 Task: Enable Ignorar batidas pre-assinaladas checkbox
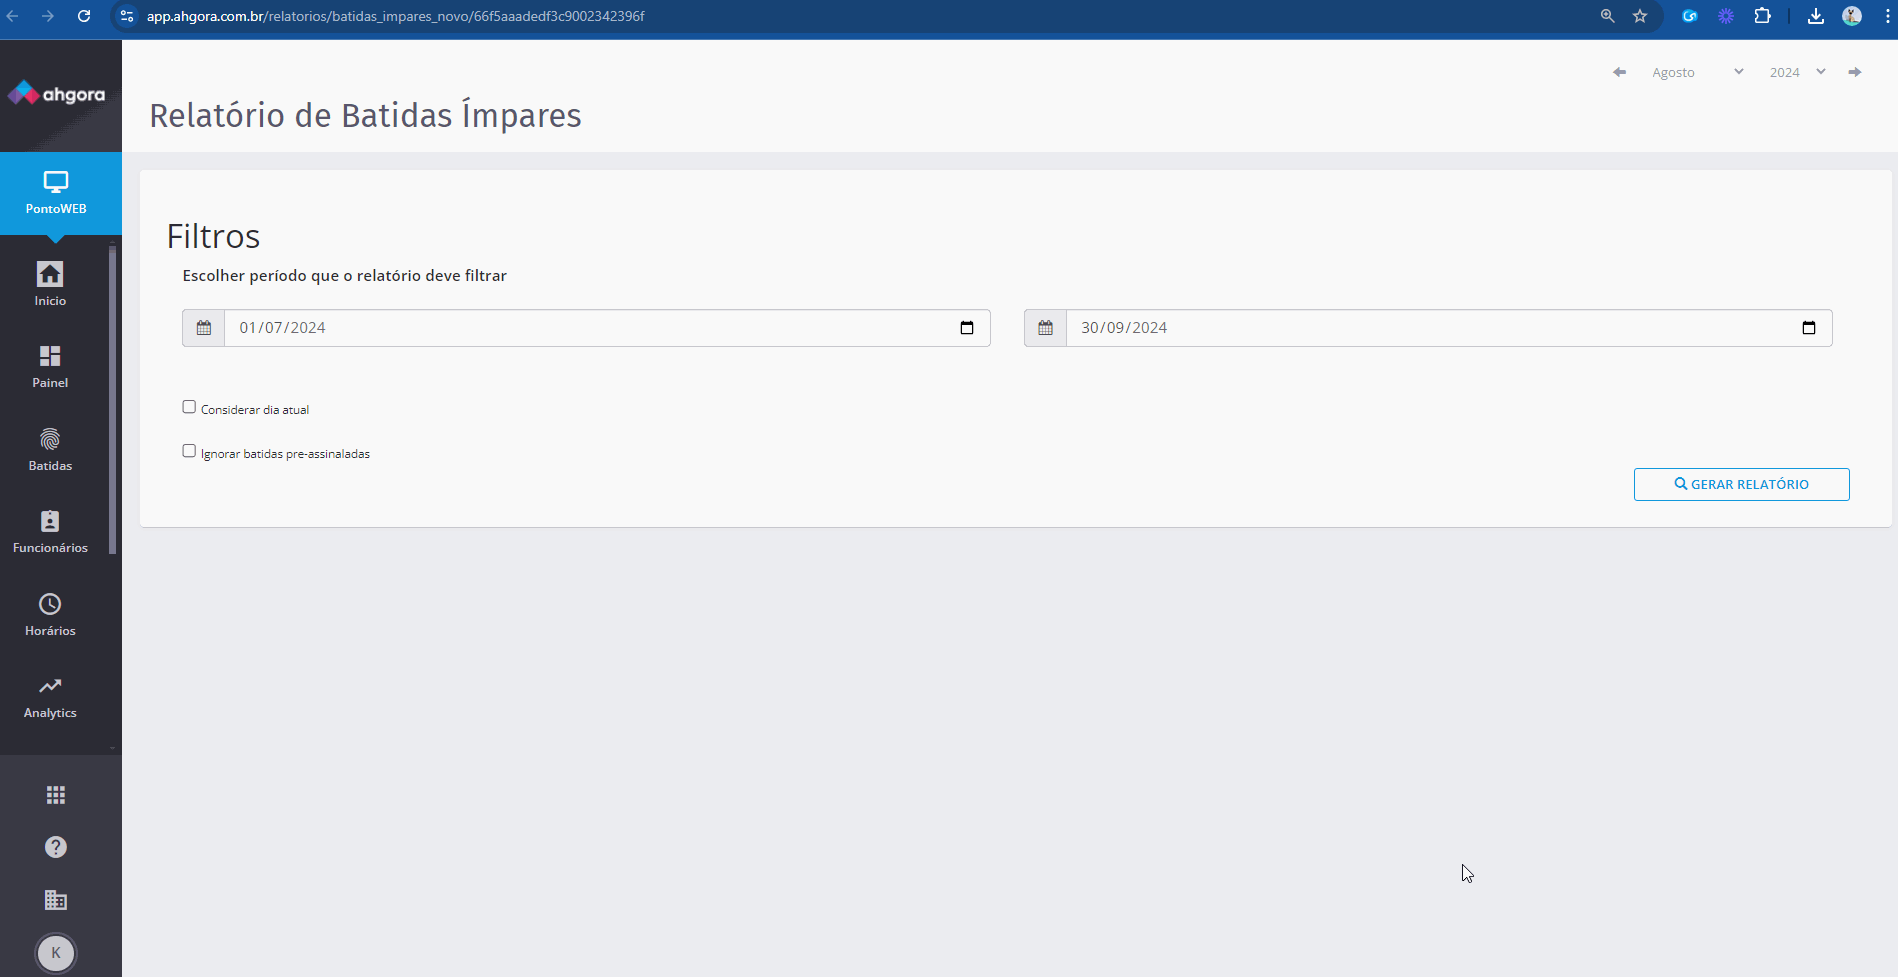189,451
